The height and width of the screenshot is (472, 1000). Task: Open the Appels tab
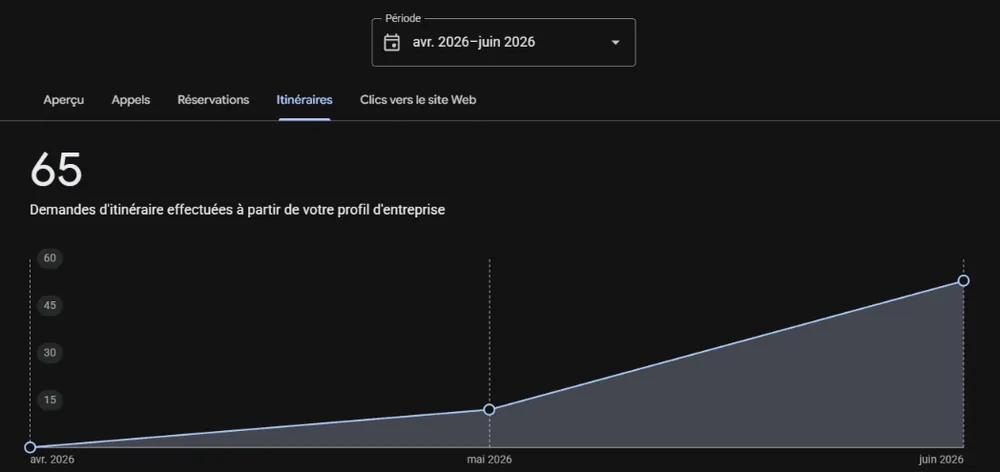131,100
